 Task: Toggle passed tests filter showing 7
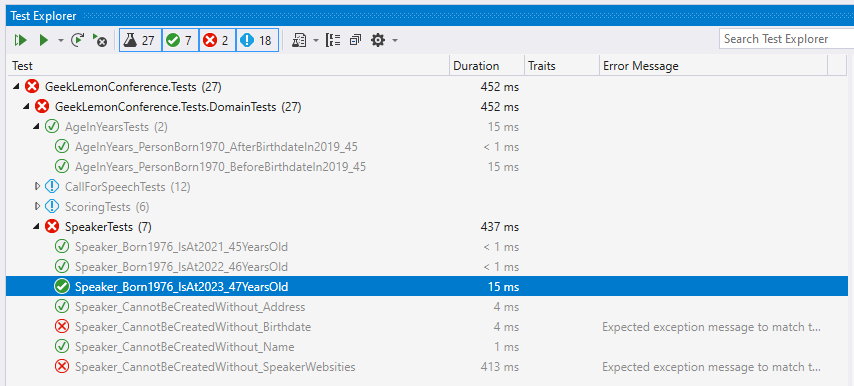pos(180,40)
